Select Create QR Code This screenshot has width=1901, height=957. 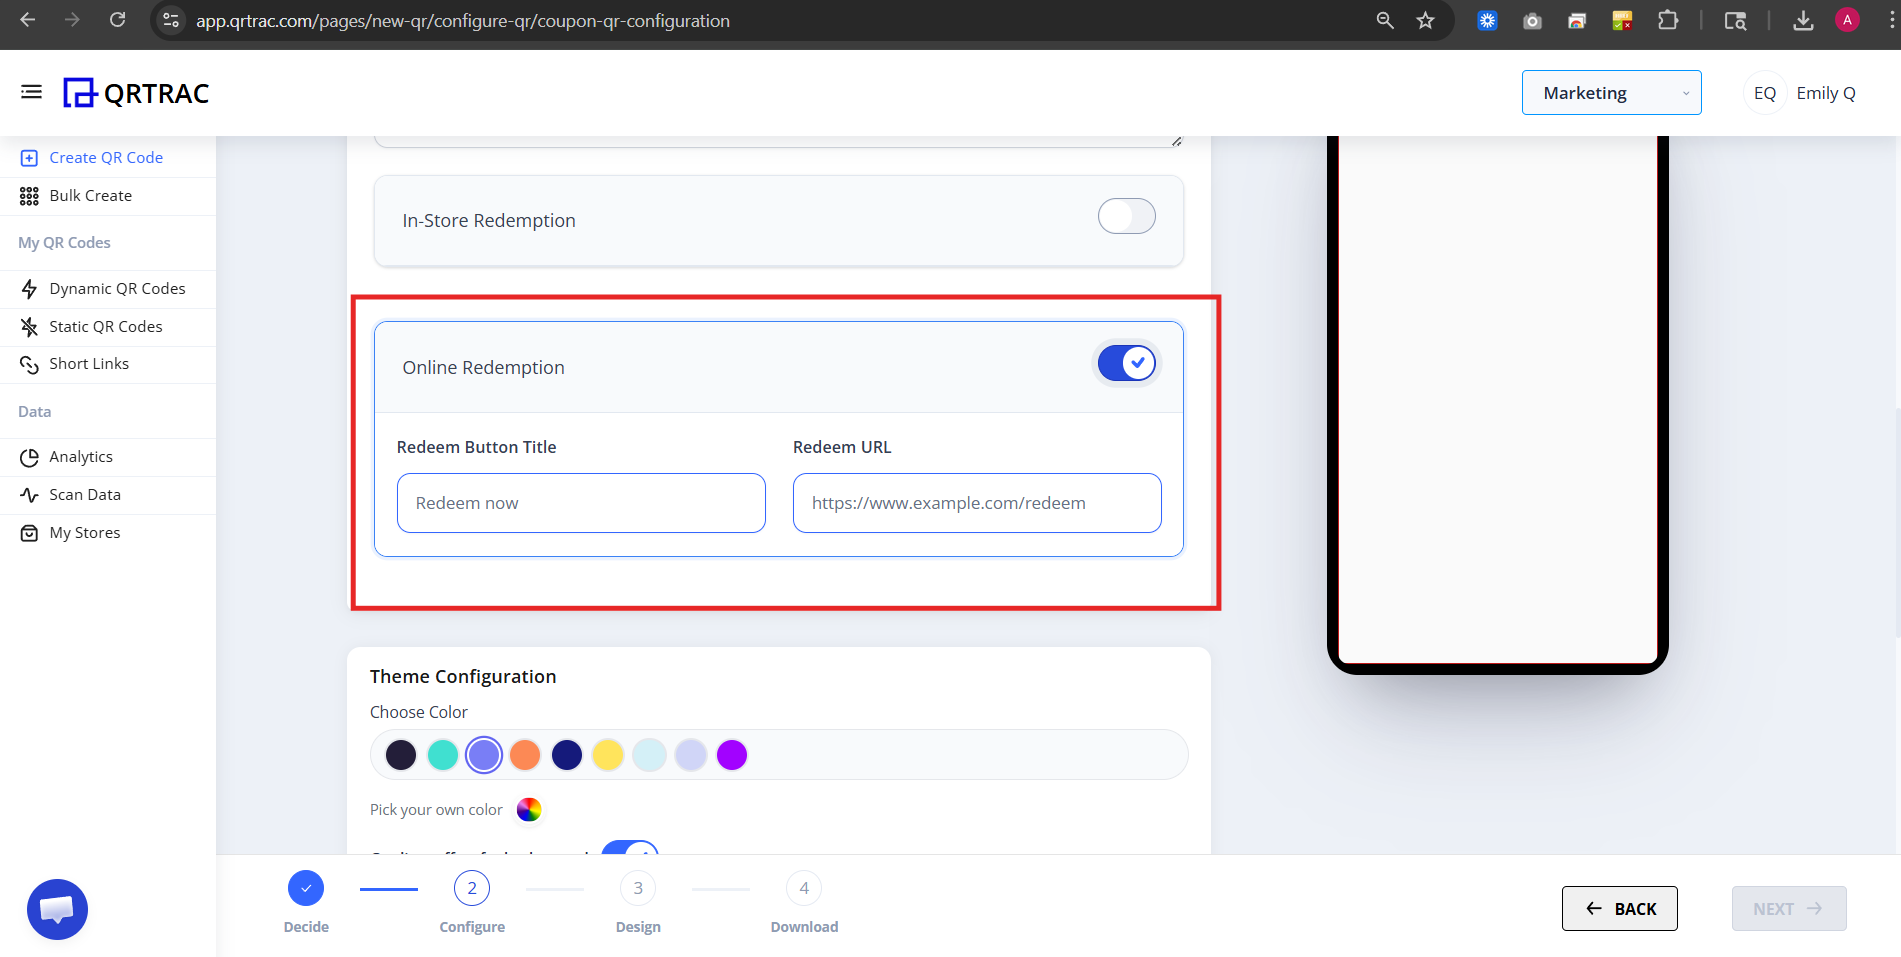click(x=106, y=157)
